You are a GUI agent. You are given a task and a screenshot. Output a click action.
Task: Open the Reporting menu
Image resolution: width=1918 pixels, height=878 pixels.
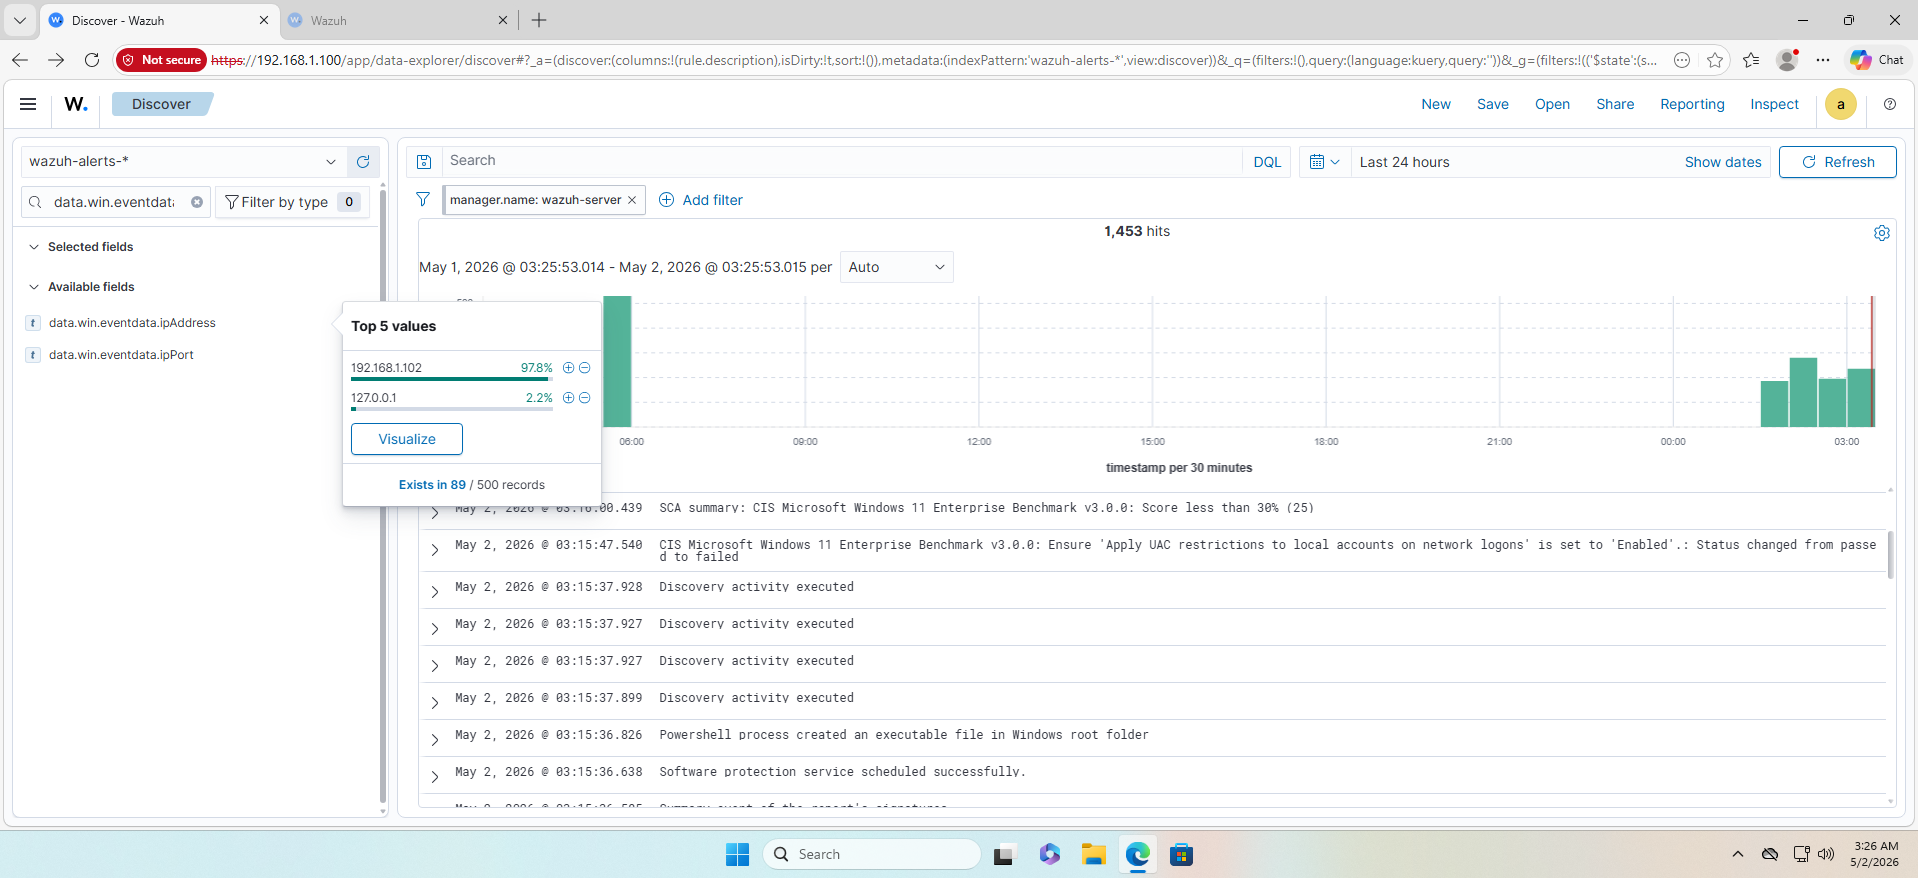(1692, 104)
